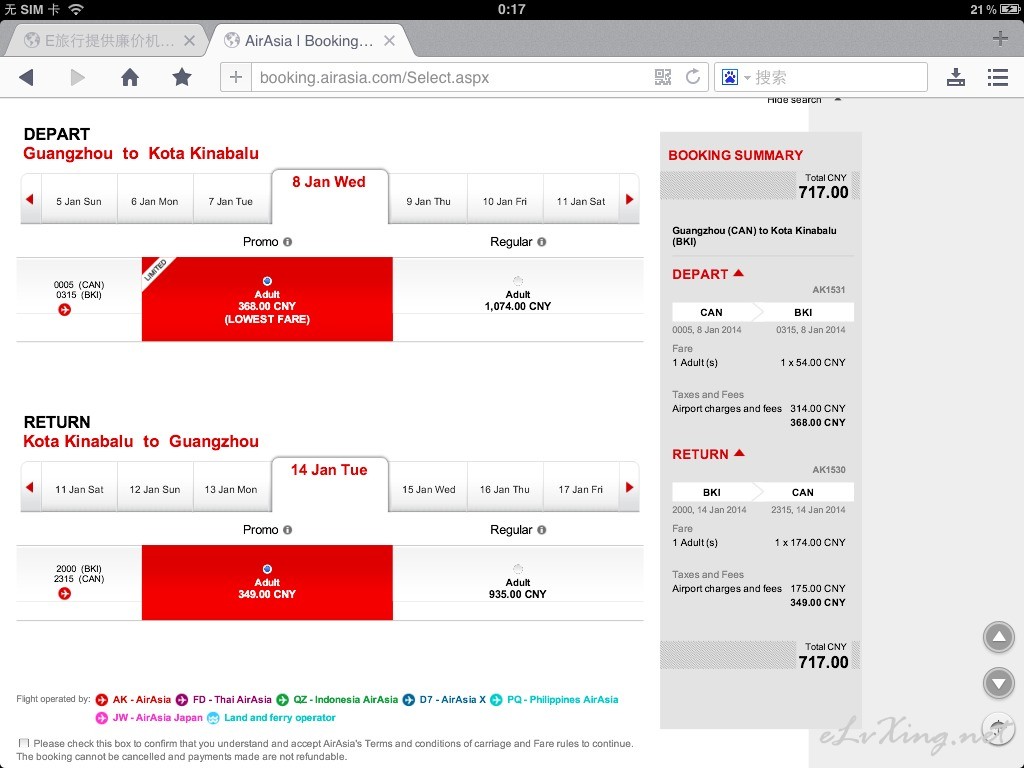The image size is (1024, 768).
Task: Choose 17 Jan Fri return date
Action: (x=581, y=490)
